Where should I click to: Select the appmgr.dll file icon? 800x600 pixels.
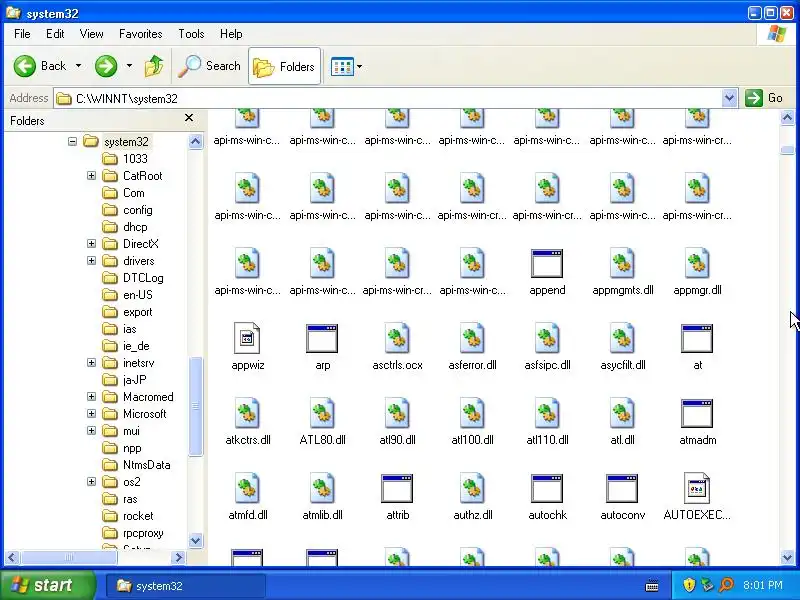697,264
